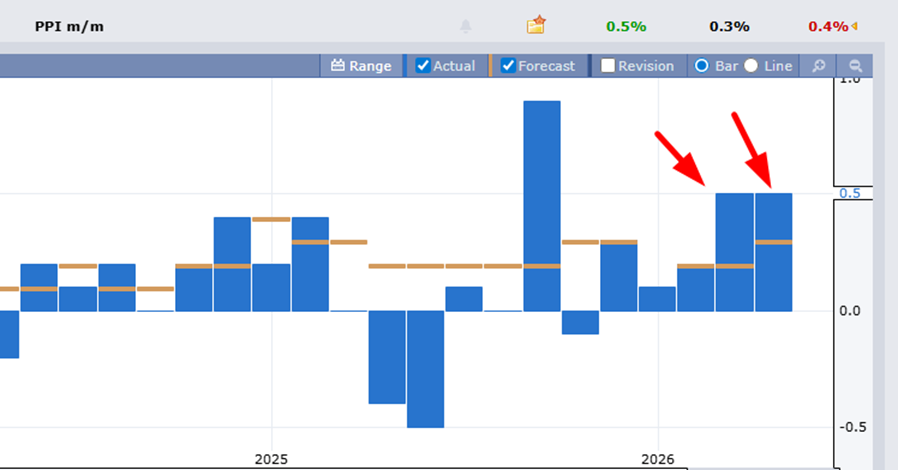Image resolution: width=898 pixels, height=470 pixels.
Task: Click the black 0.3% forecast value
Action: [729, 26]
